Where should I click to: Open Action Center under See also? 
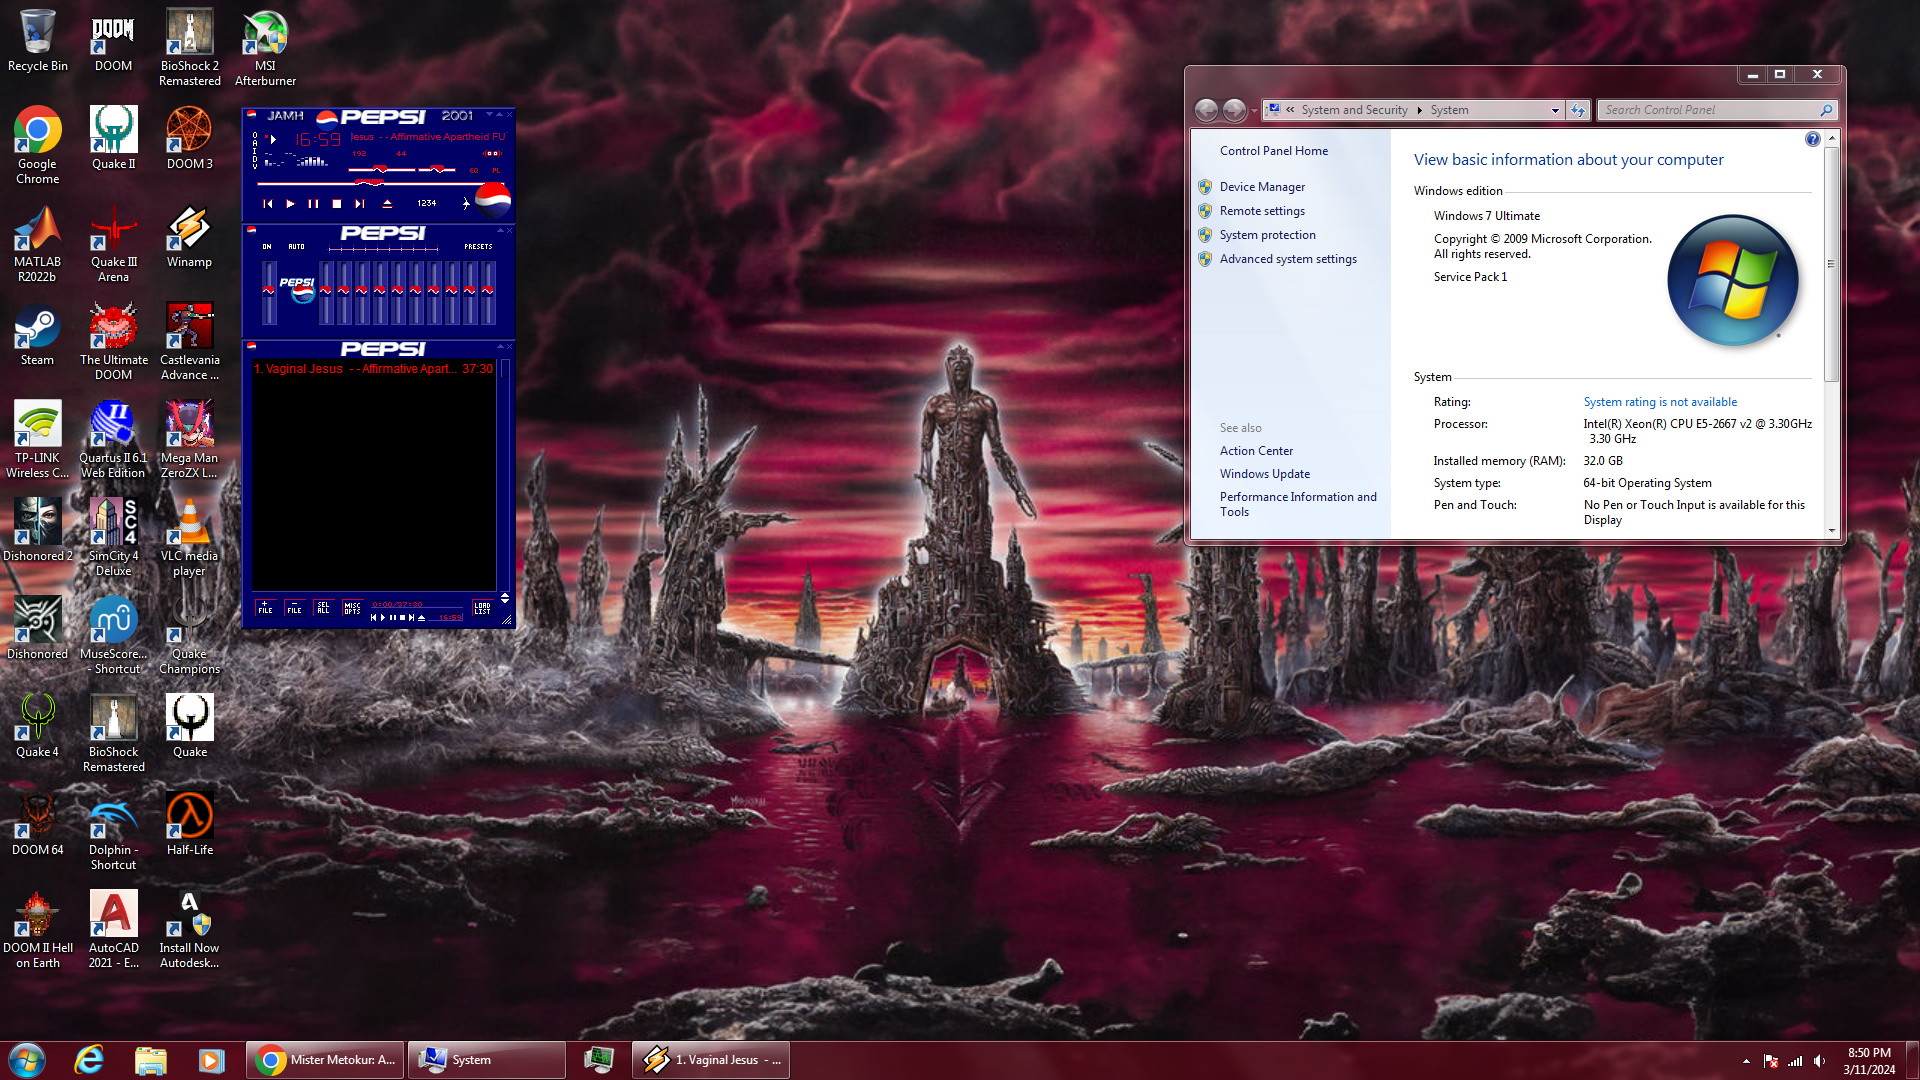coord(1256,451)
